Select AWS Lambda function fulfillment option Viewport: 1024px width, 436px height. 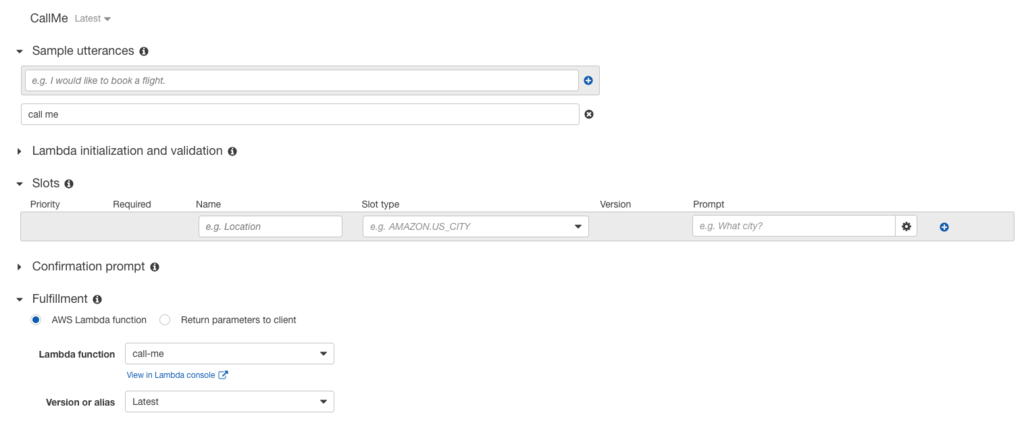36,320
